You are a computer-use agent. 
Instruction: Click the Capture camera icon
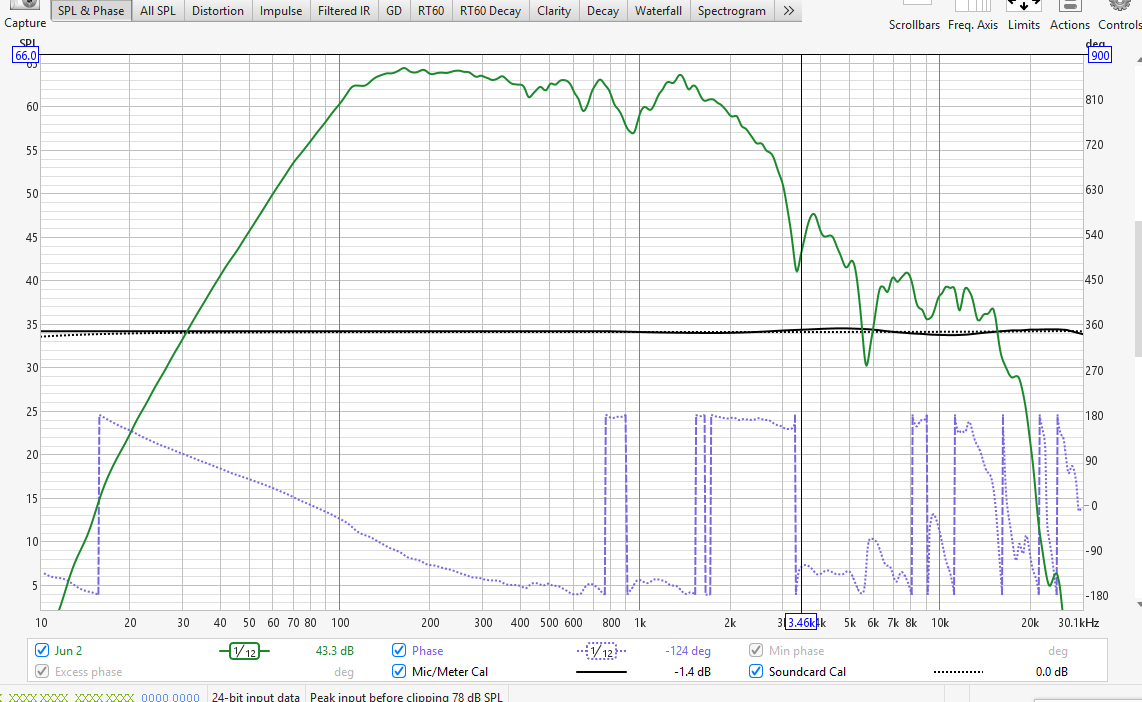[25, 6]
